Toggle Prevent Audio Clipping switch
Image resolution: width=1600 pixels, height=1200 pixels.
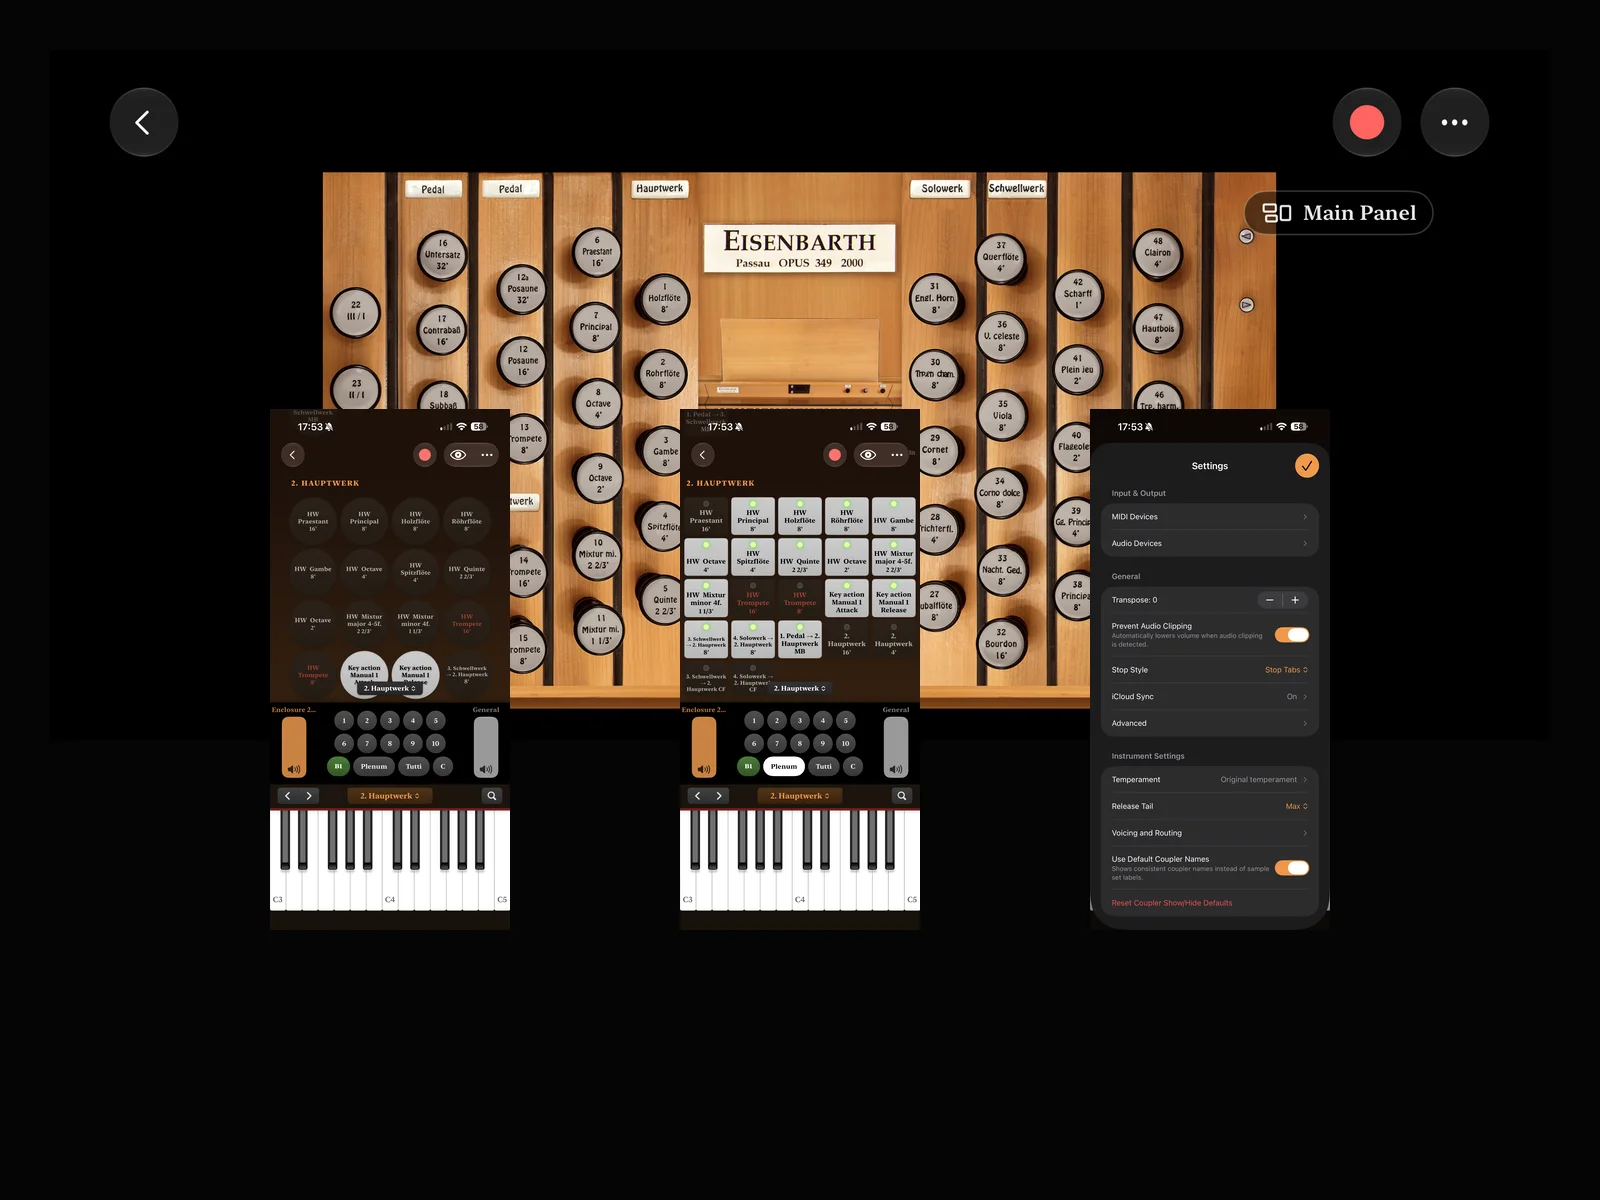tap(1292, 635)
